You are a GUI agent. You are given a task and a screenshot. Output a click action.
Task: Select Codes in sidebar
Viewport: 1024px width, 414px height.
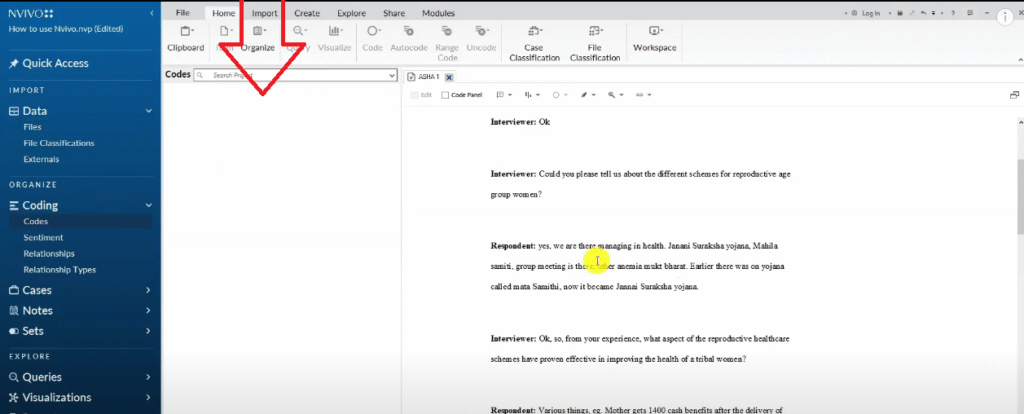coord(36,221)
